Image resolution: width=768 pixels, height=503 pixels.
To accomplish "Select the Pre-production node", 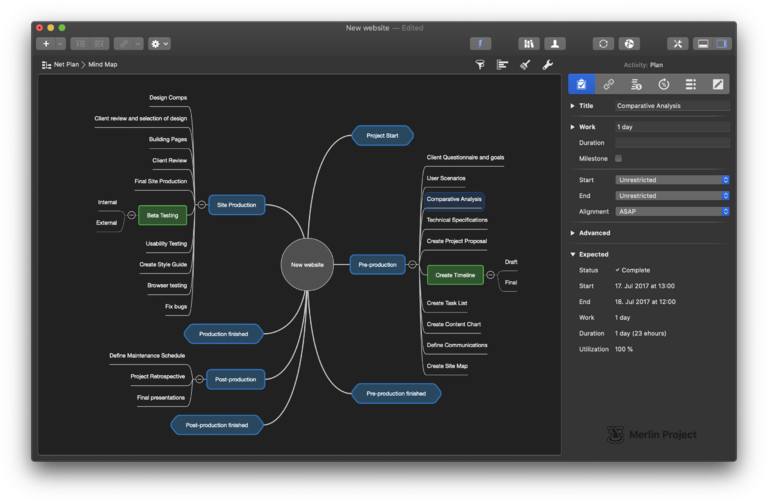I will [x=378, y=264].
